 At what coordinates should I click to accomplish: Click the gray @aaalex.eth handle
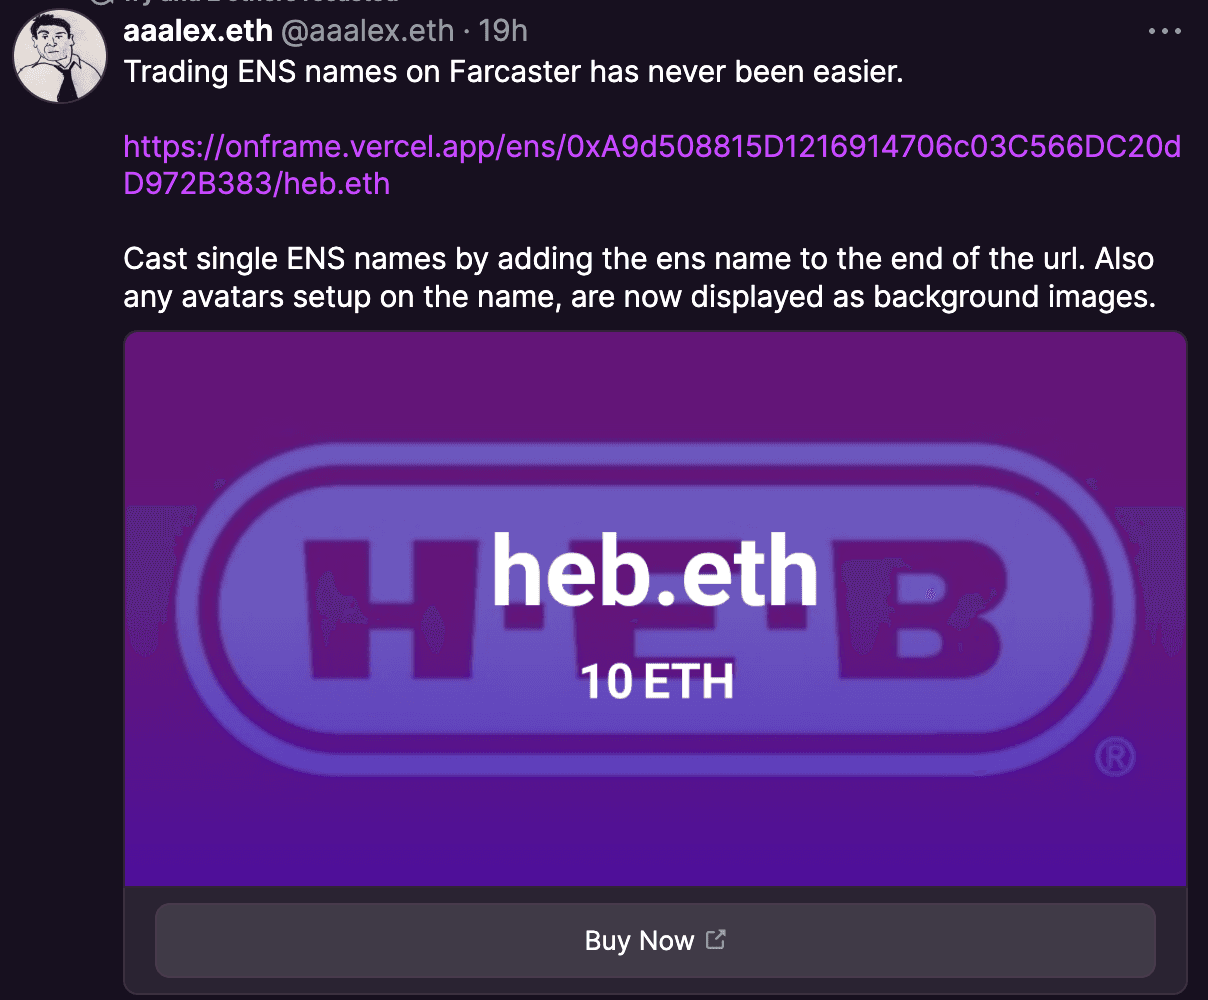[x=367, y=31]
